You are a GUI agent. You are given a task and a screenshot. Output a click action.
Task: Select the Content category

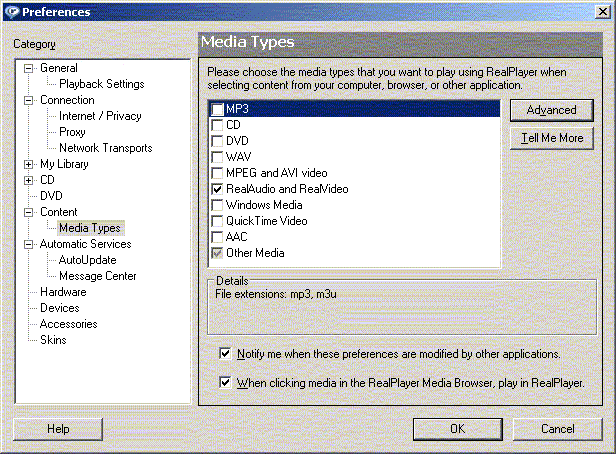[x=59, y=212]
